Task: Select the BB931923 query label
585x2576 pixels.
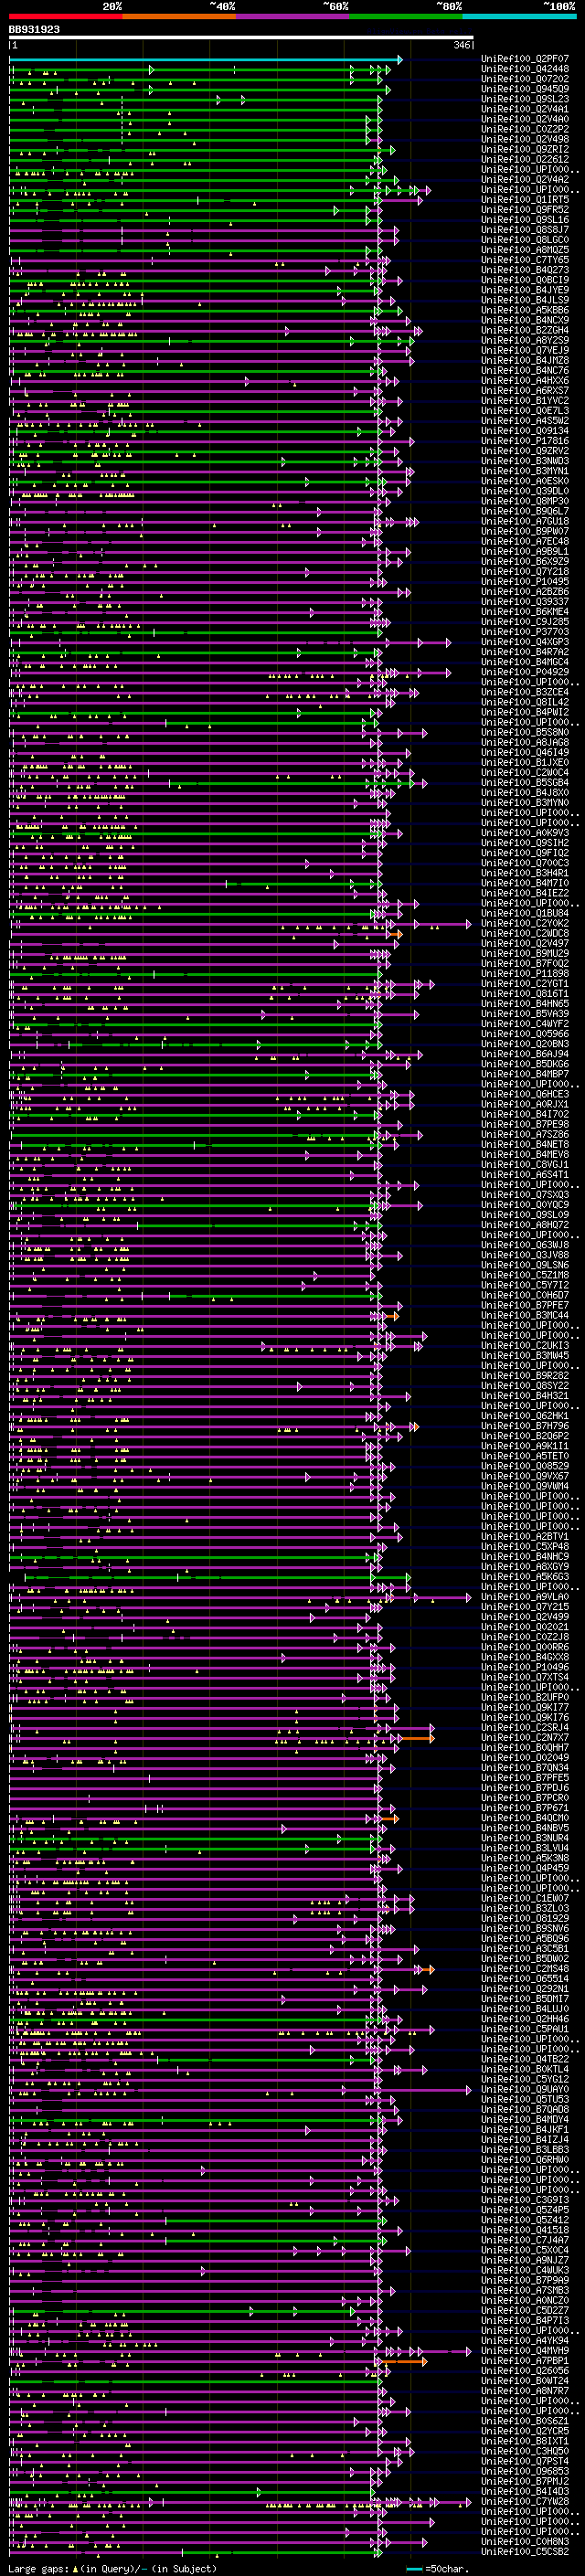Action: coord(34,30)
